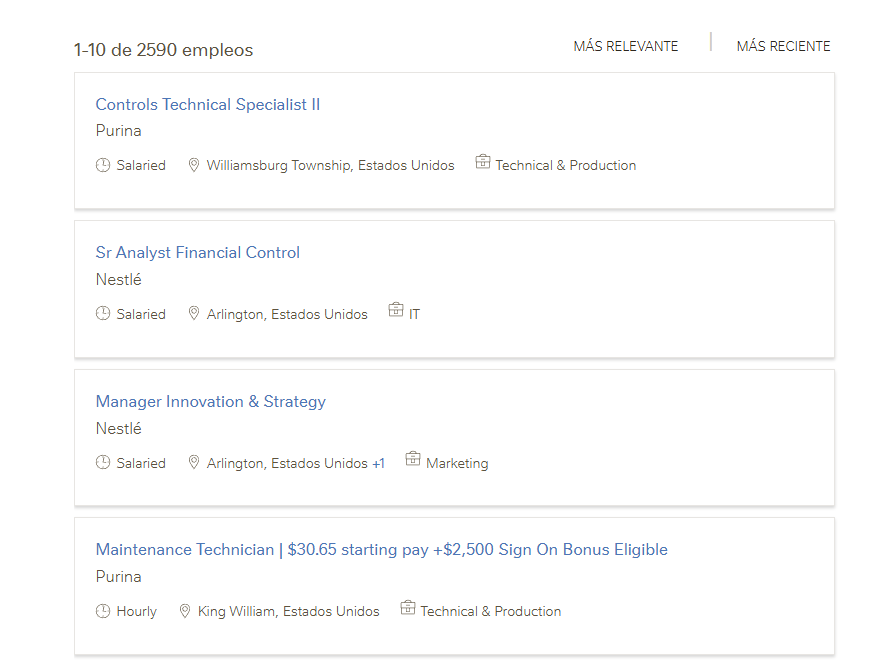The image size is (877, 662).
Task: Click location pin beside King William
Action: point(185,611)
